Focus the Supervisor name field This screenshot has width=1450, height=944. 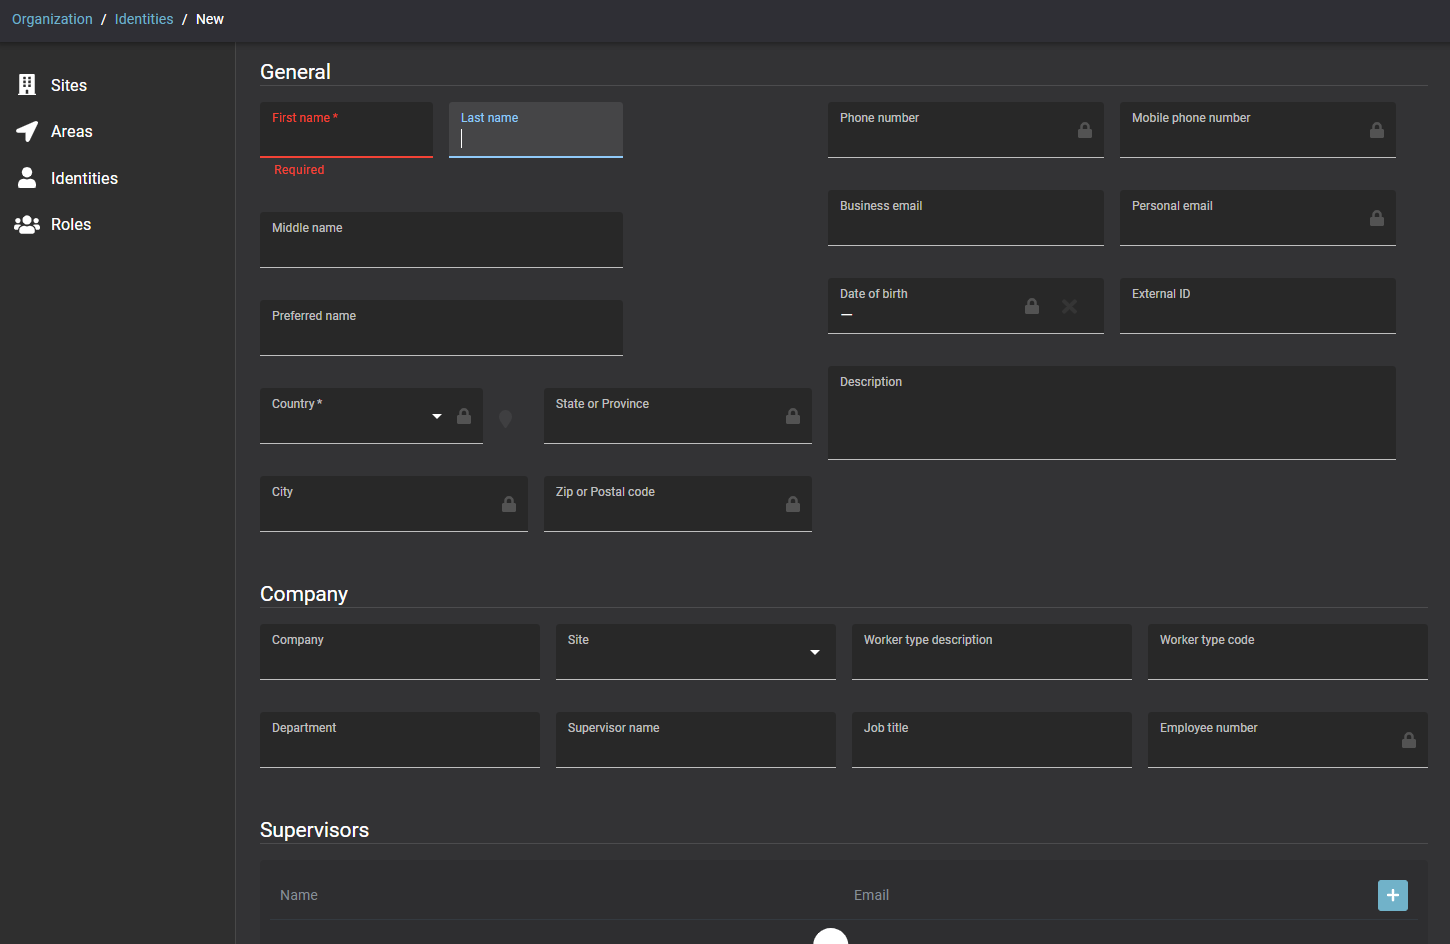696,740
